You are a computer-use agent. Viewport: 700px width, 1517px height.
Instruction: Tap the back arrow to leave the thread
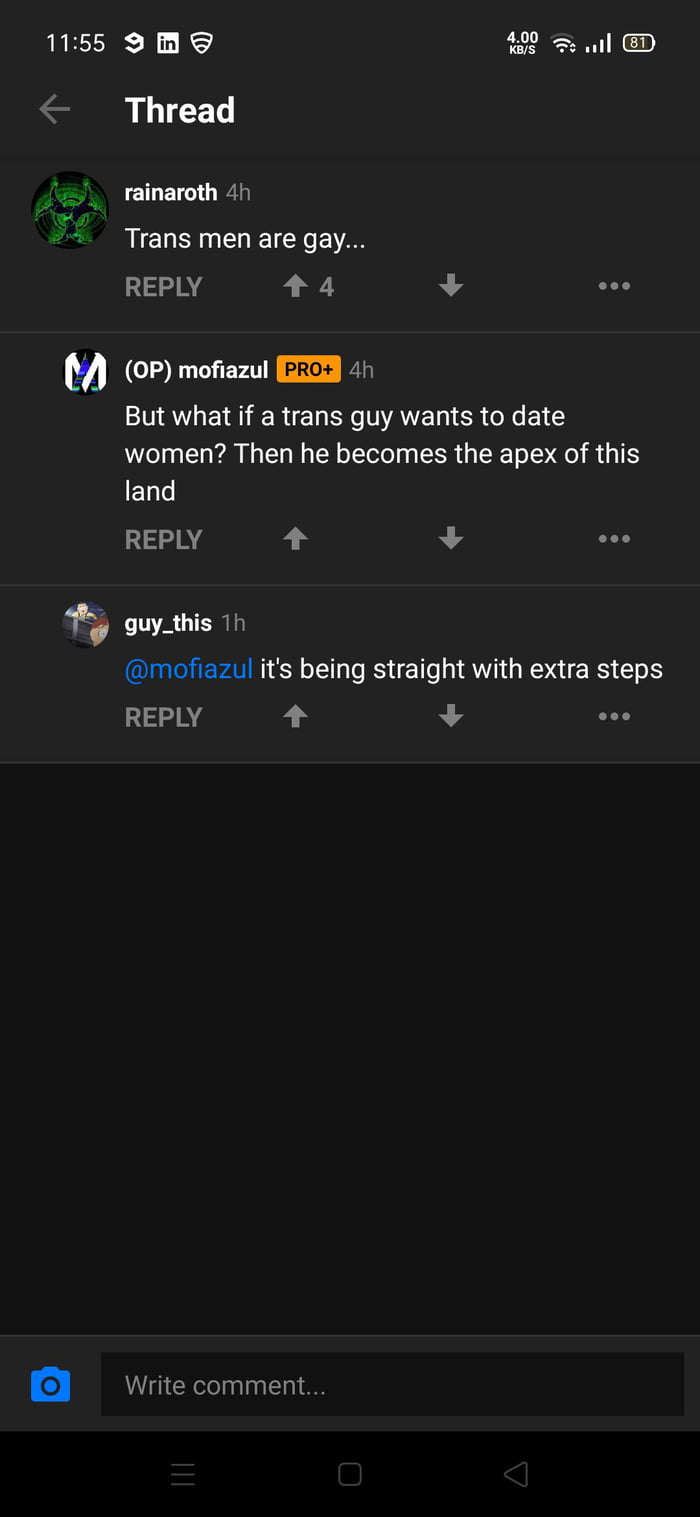(53, 109)
